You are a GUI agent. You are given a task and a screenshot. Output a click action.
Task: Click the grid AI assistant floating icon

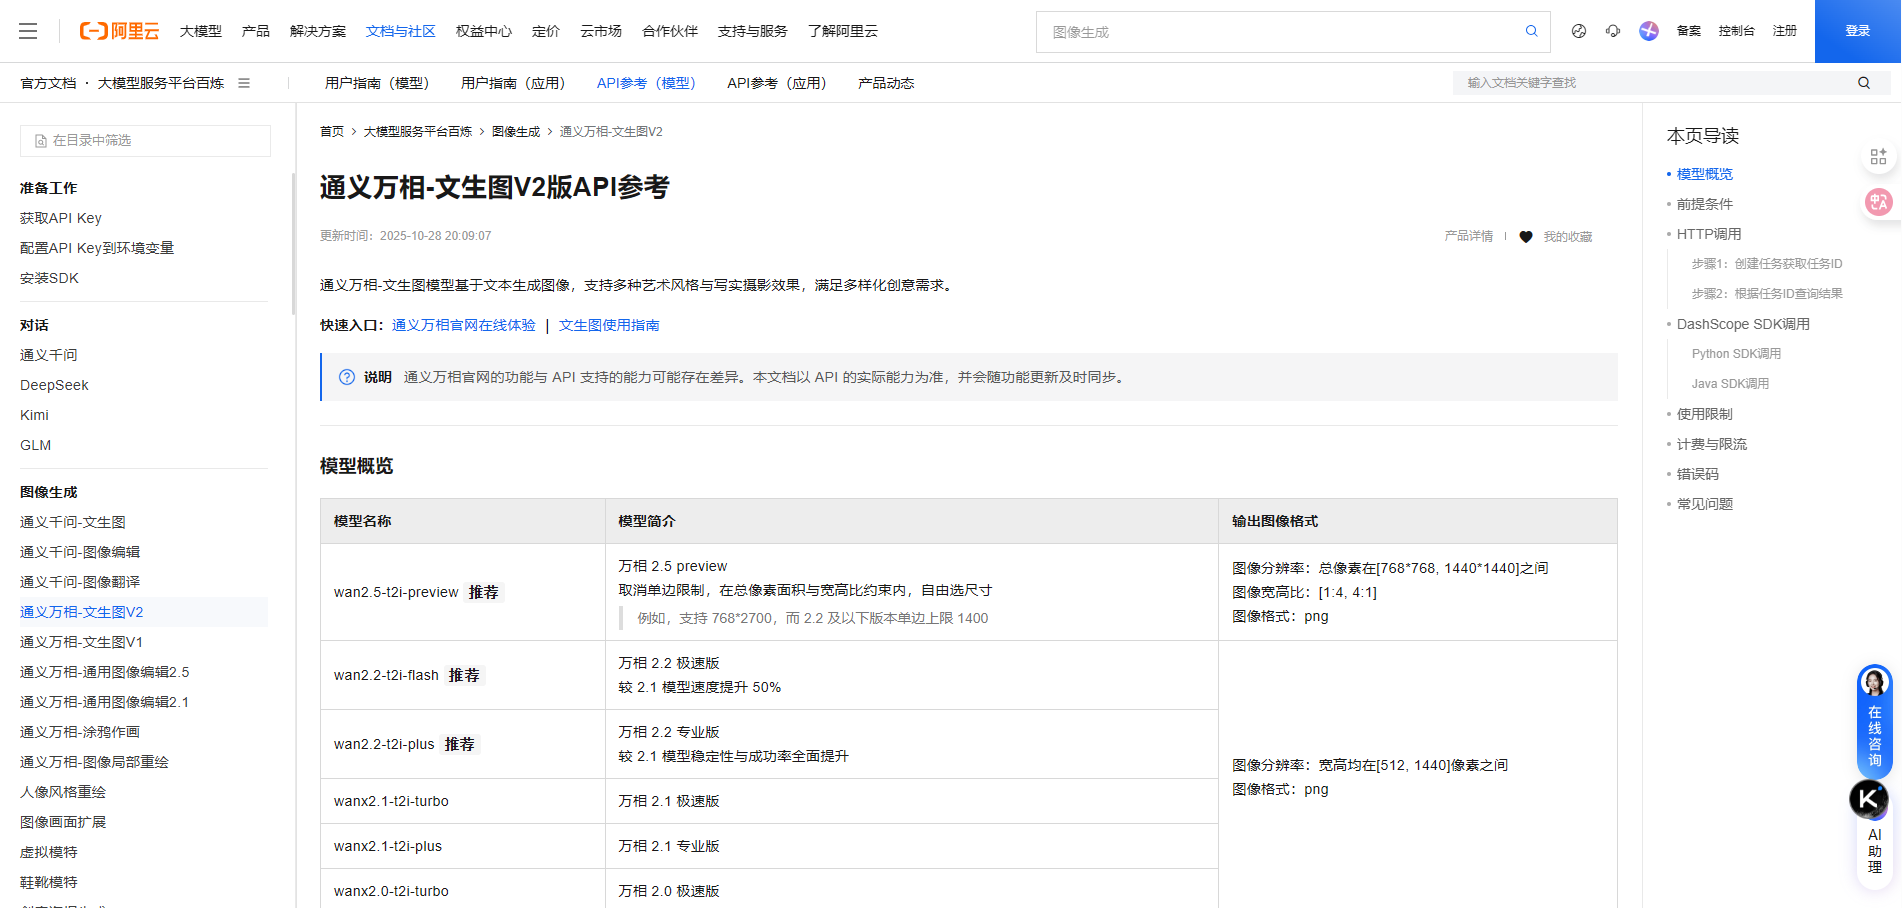click(1878, 156)
